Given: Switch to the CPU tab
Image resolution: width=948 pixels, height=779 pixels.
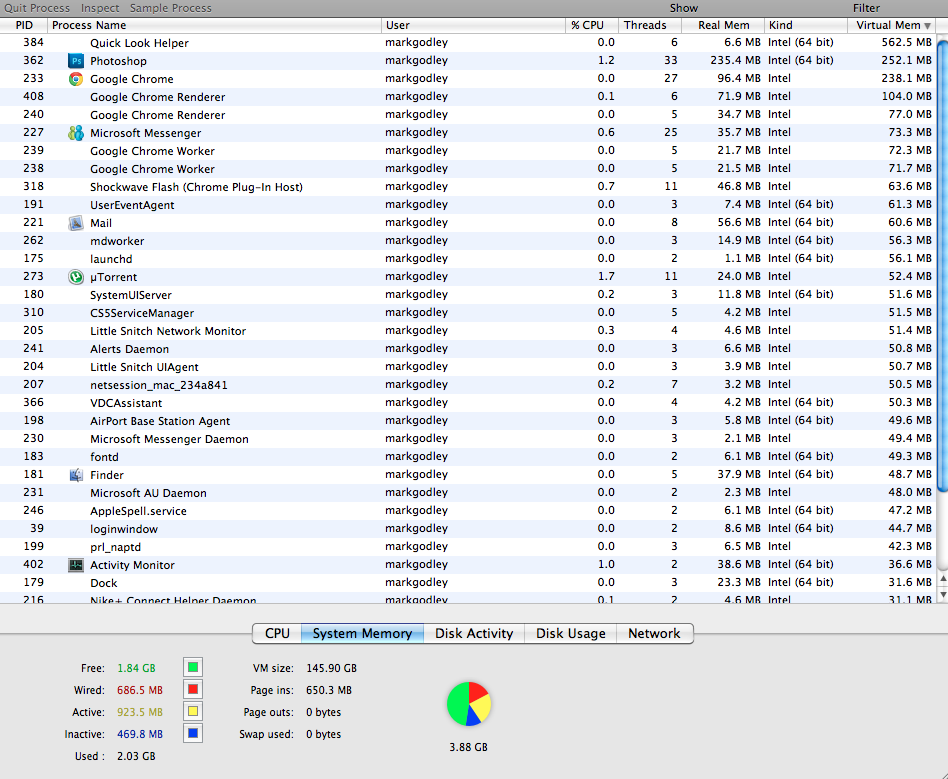Looking at the screenshot, I should 277,633.
